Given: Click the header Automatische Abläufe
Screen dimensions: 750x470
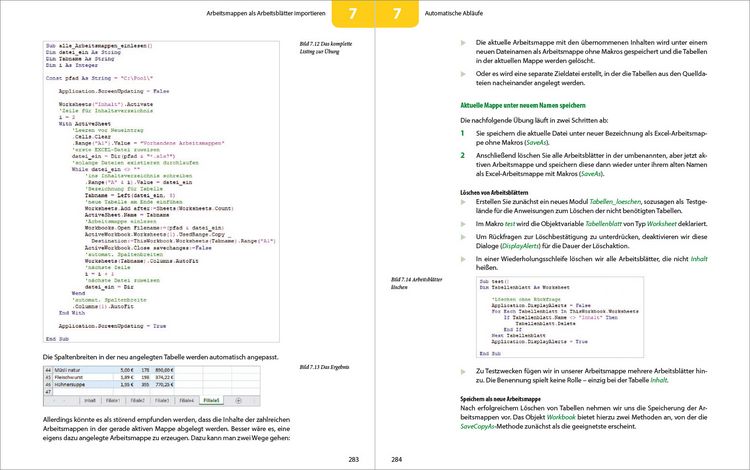Looking at the screenshot, I should (x=453, y=13).
